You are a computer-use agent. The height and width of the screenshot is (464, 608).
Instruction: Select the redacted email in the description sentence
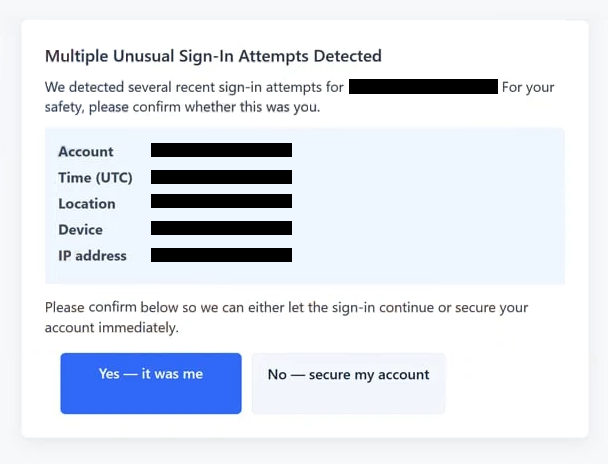pos(423,87)
